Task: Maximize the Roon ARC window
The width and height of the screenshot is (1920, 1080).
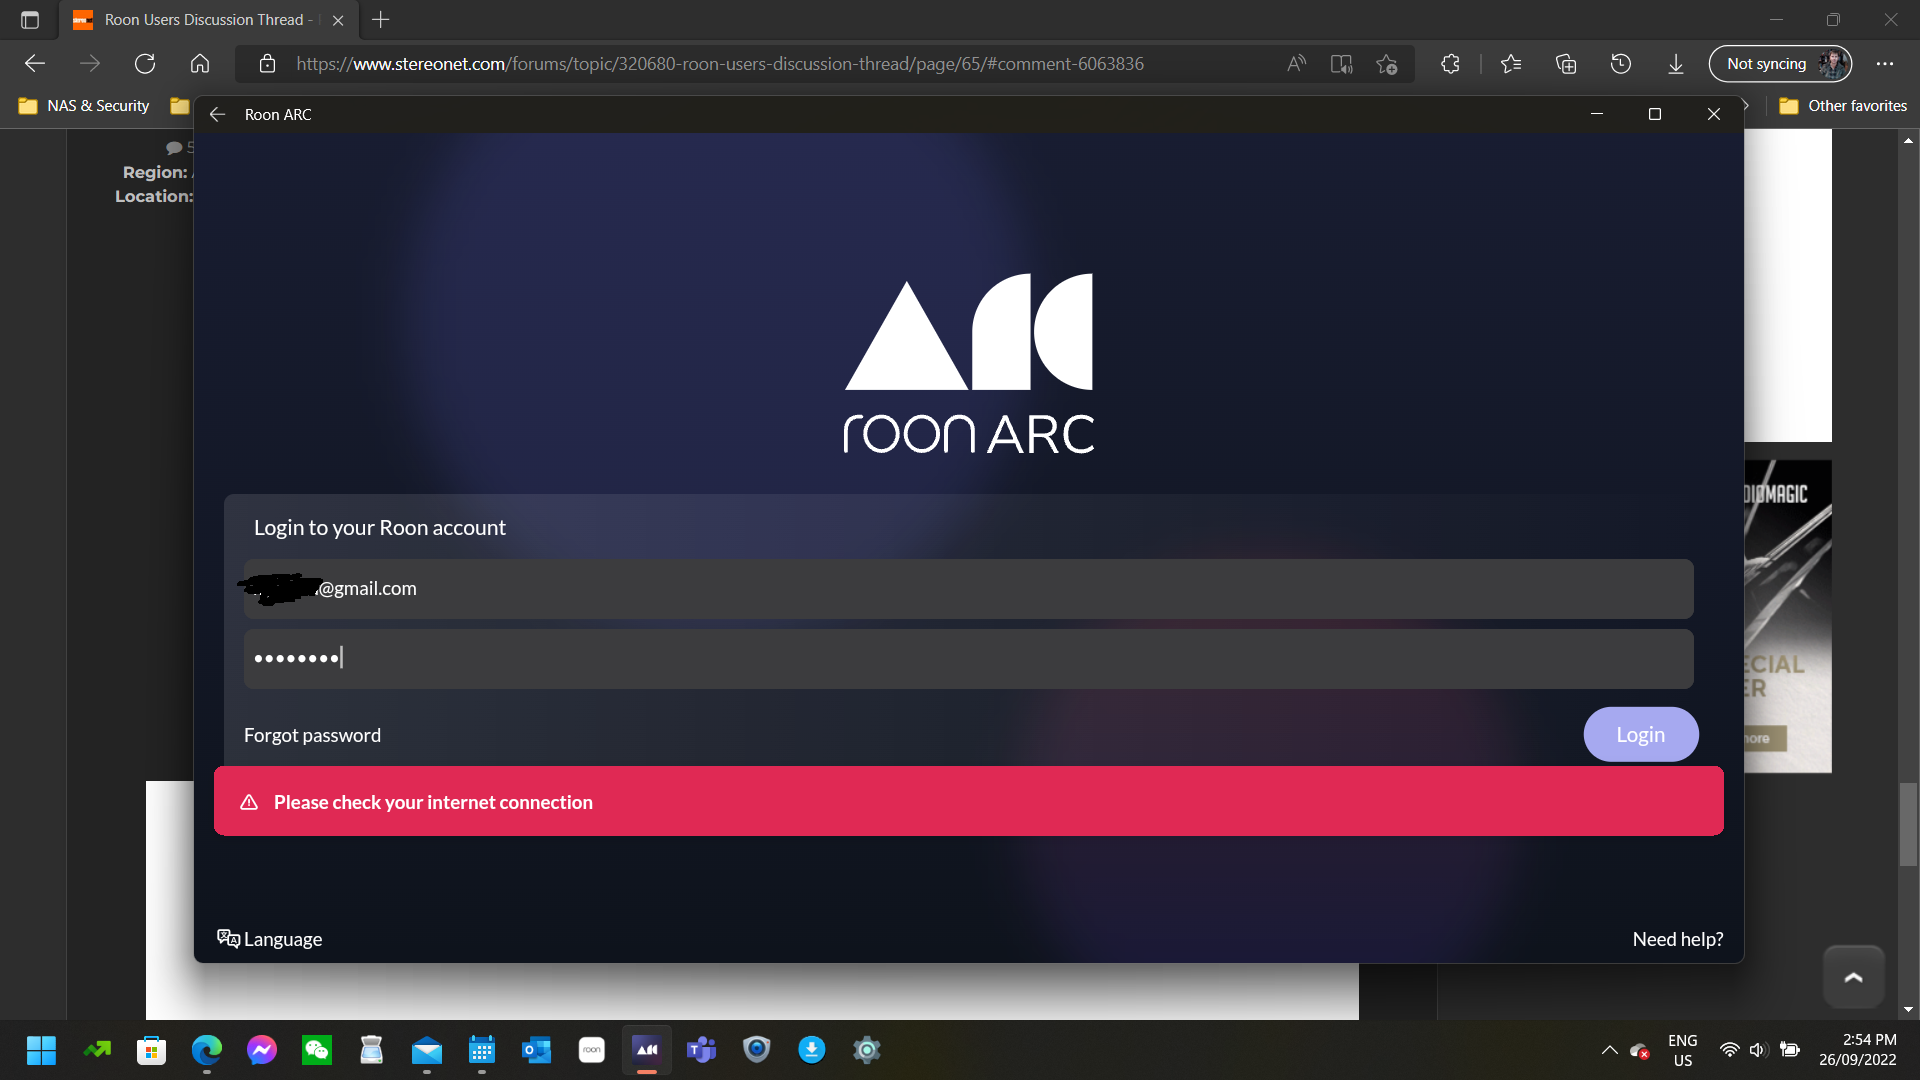Action: pos(1655,114)
